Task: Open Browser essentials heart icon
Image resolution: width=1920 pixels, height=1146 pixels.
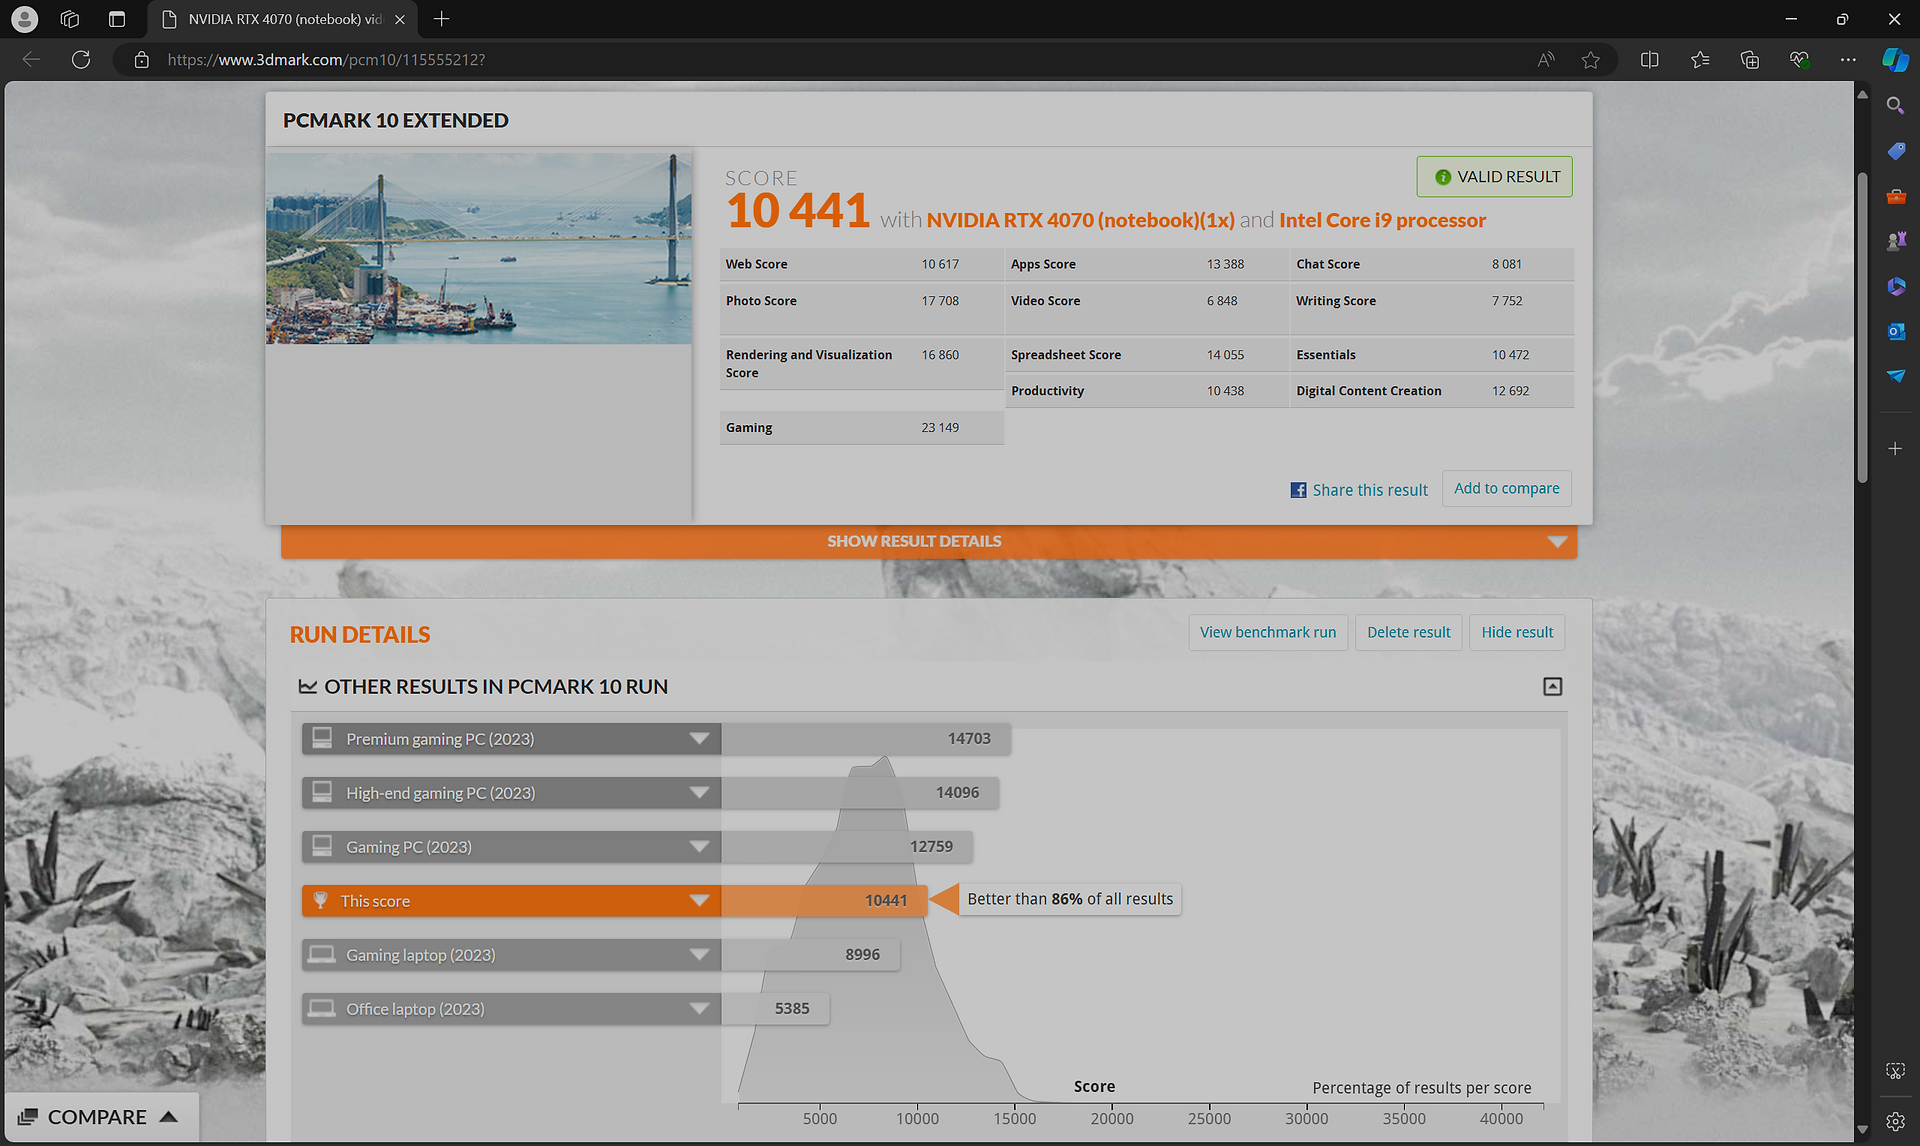Action: point(1799,60)
